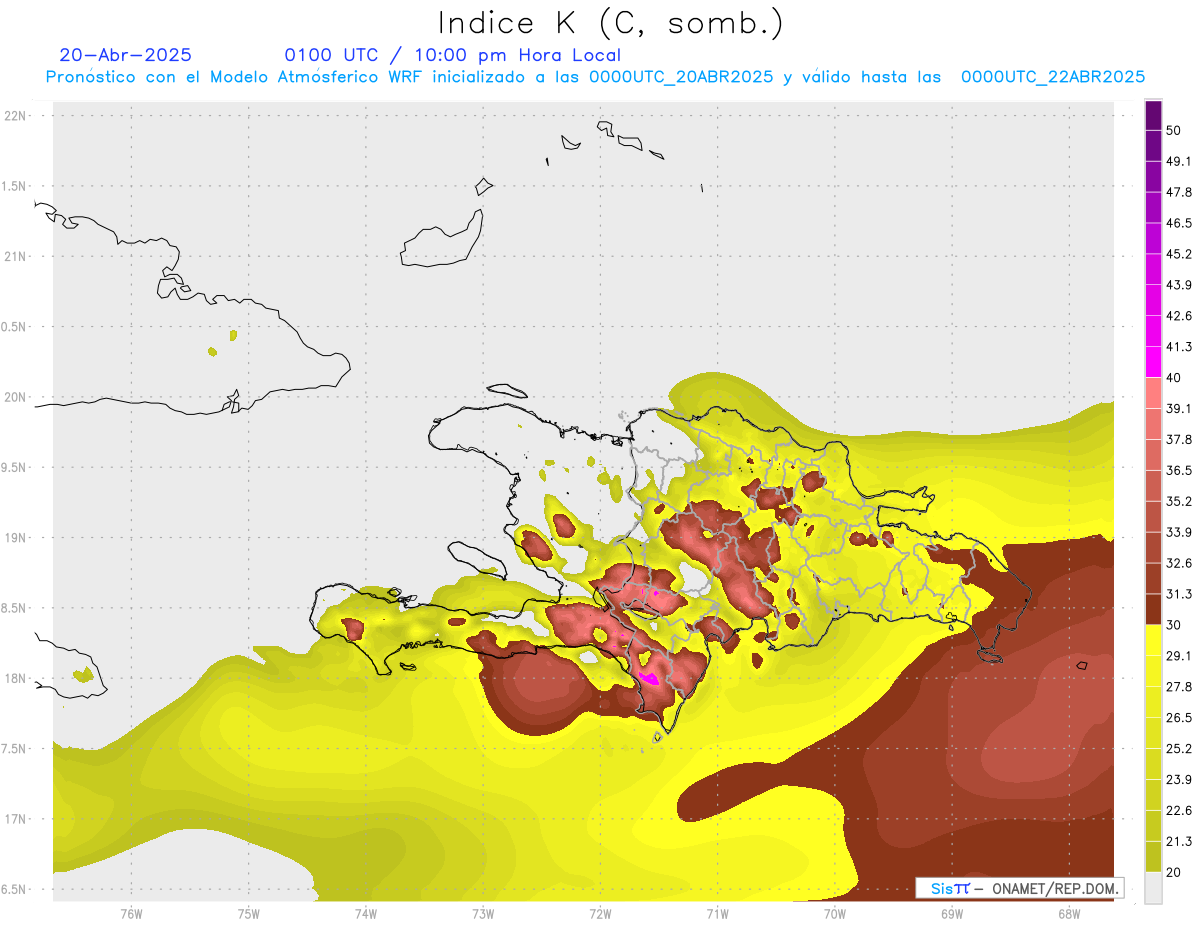Click the legend value '30'

[1174, 625]
